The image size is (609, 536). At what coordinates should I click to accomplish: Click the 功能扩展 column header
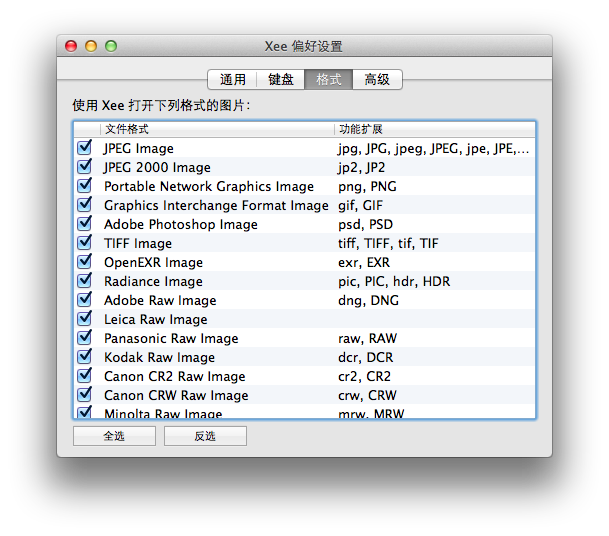coord(435,129)
